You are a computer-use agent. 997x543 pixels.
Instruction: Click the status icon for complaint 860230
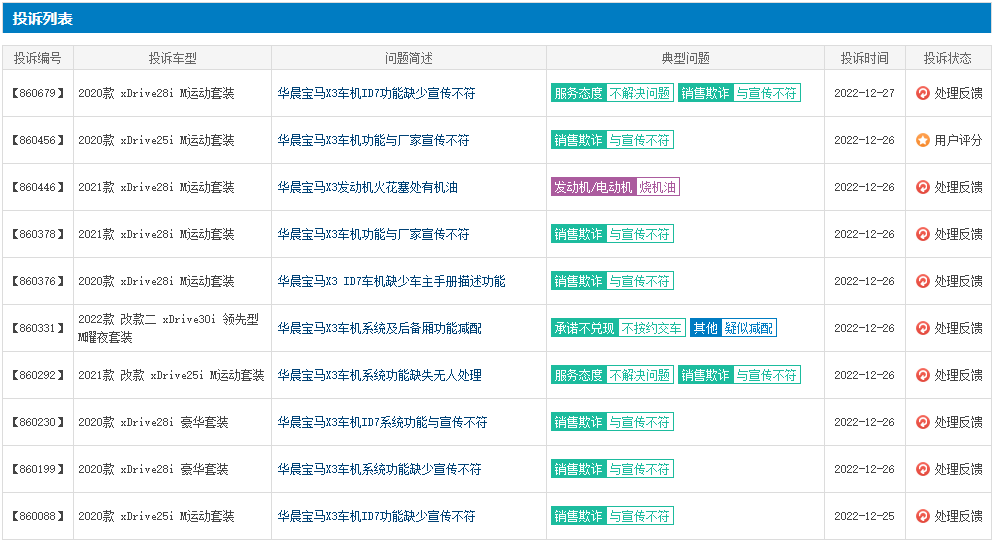coord(923,423)
